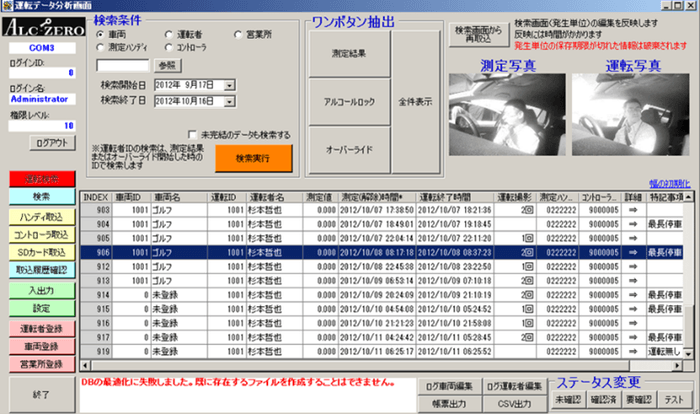This screenshot has height=414, width=700.
Task: Click detail arrow in row 903
Action: [x=632, y=211]
